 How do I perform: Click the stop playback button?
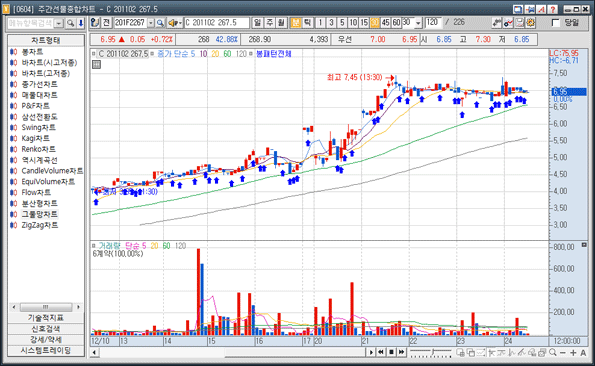click(x=391, y=352)
